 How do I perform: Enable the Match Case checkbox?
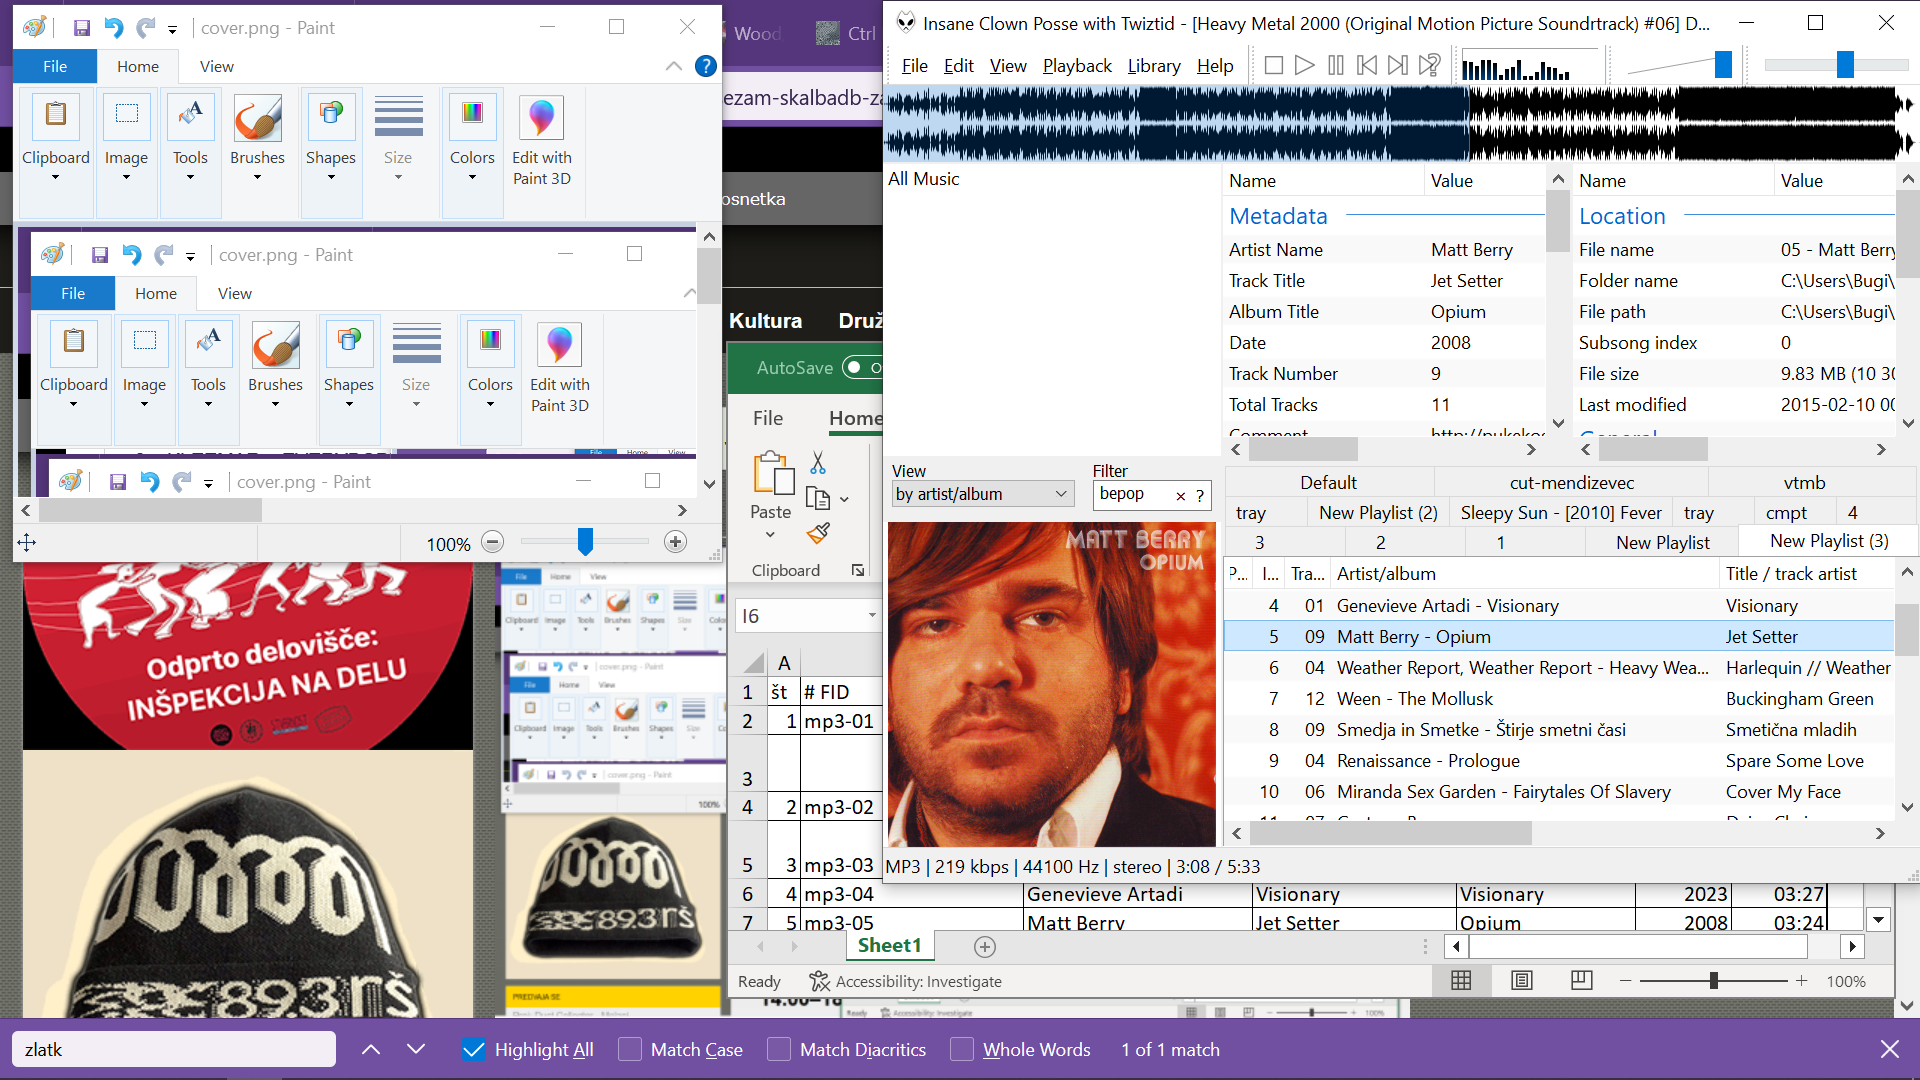[630, 1050]
